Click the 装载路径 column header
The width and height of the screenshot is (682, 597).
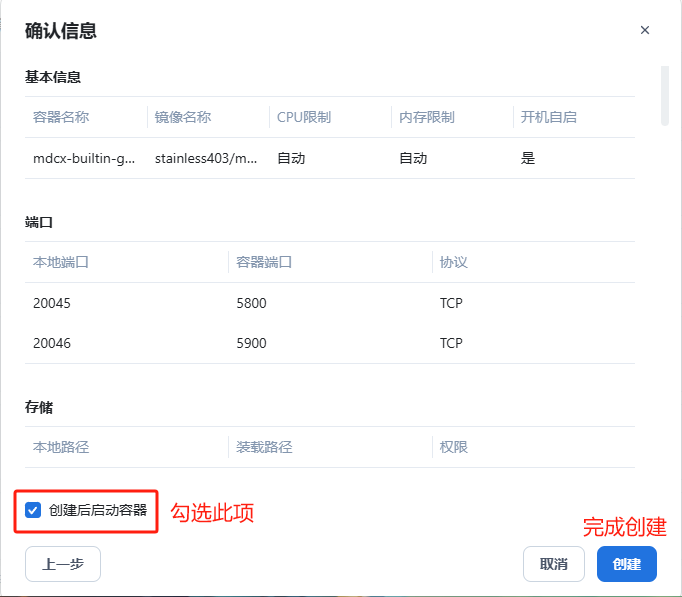(264, 447)
